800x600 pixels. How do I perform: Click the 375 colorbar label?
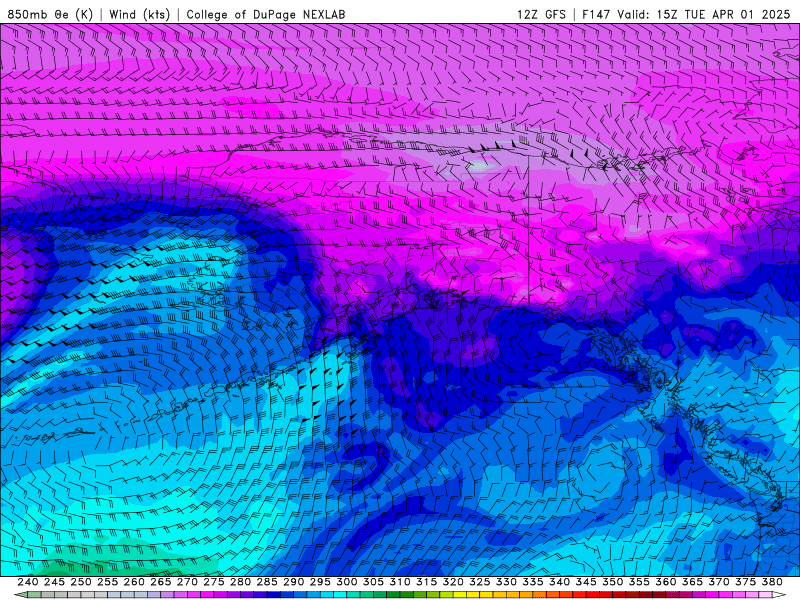(x=745, y=582)
